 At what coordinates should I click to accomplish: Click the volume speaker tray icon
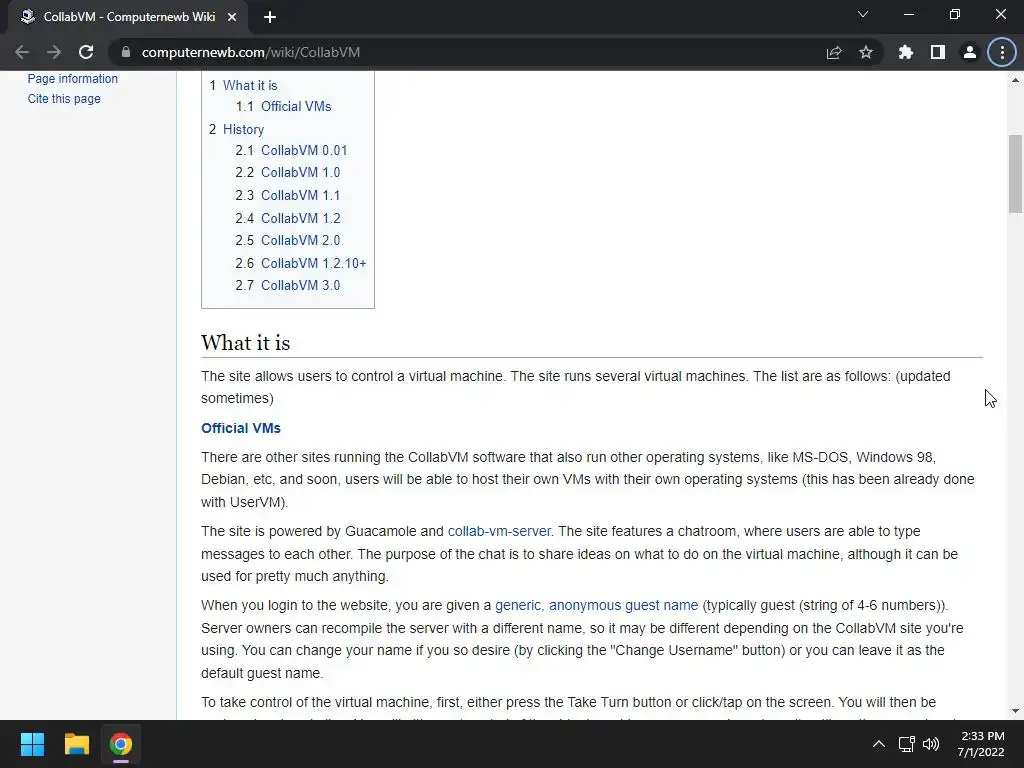(x=931, y=744)
